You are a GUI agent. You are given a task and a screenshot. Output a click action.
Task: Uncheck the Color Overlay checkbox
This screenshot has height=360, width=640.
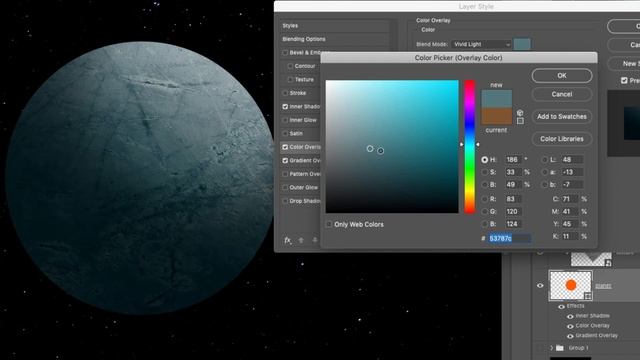(x=285, y=147)
